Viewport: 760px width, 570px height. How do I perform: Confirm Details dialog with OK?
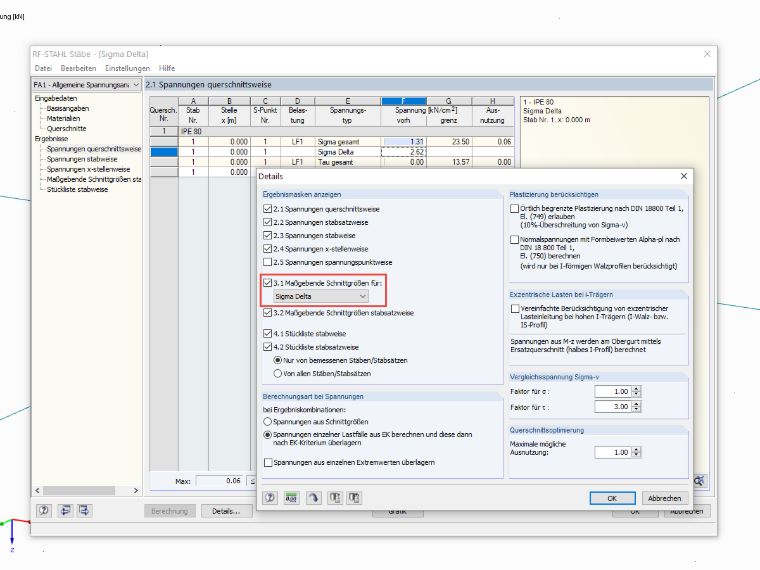pyautogui.click(x=612, y=498)
